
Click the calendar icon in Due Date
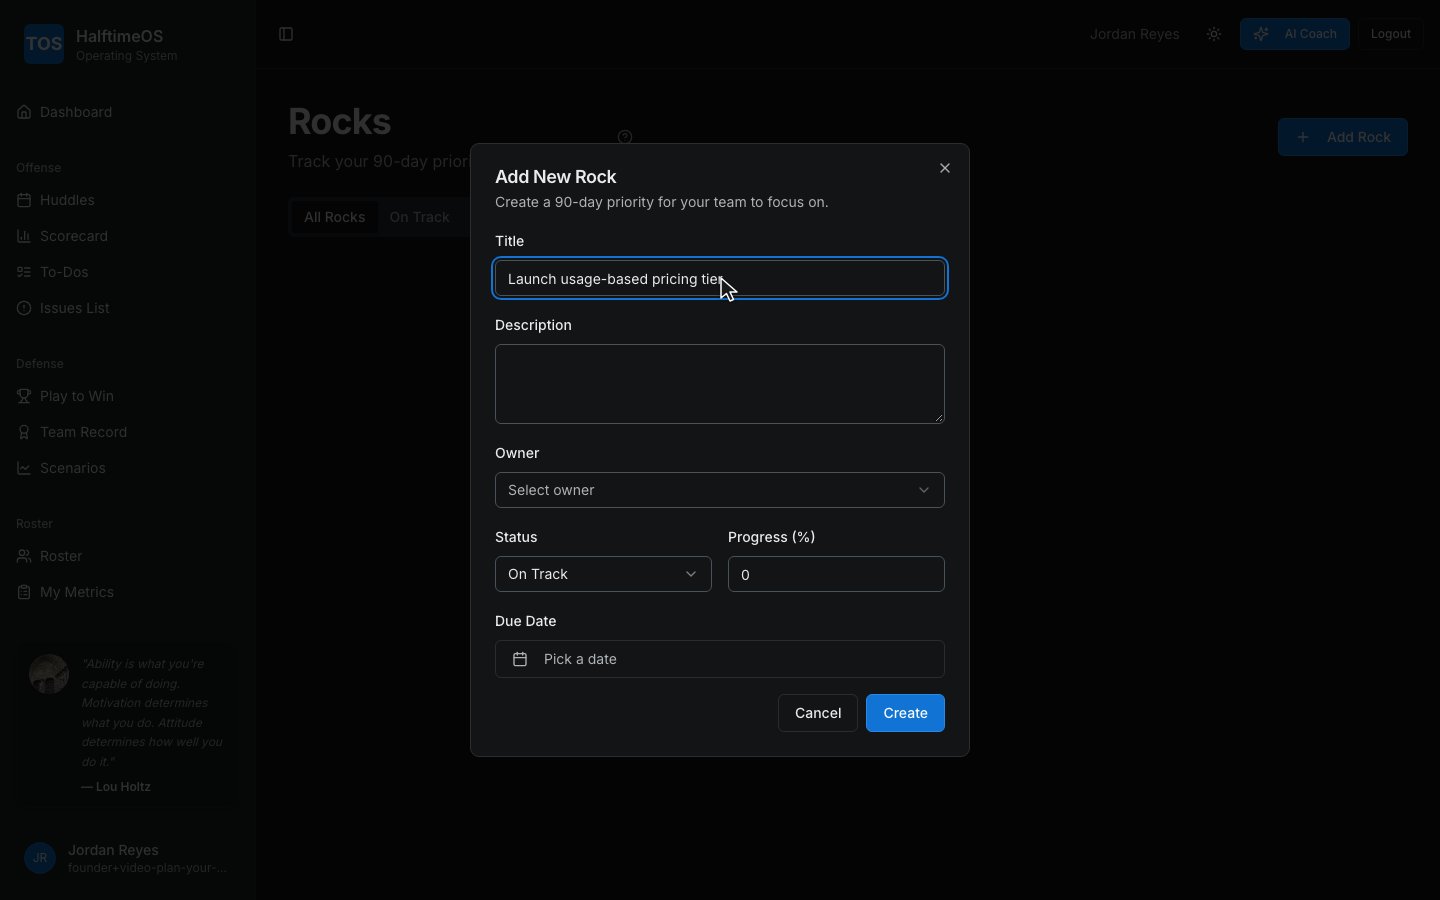pyautogui.click(x=520, y=659)
